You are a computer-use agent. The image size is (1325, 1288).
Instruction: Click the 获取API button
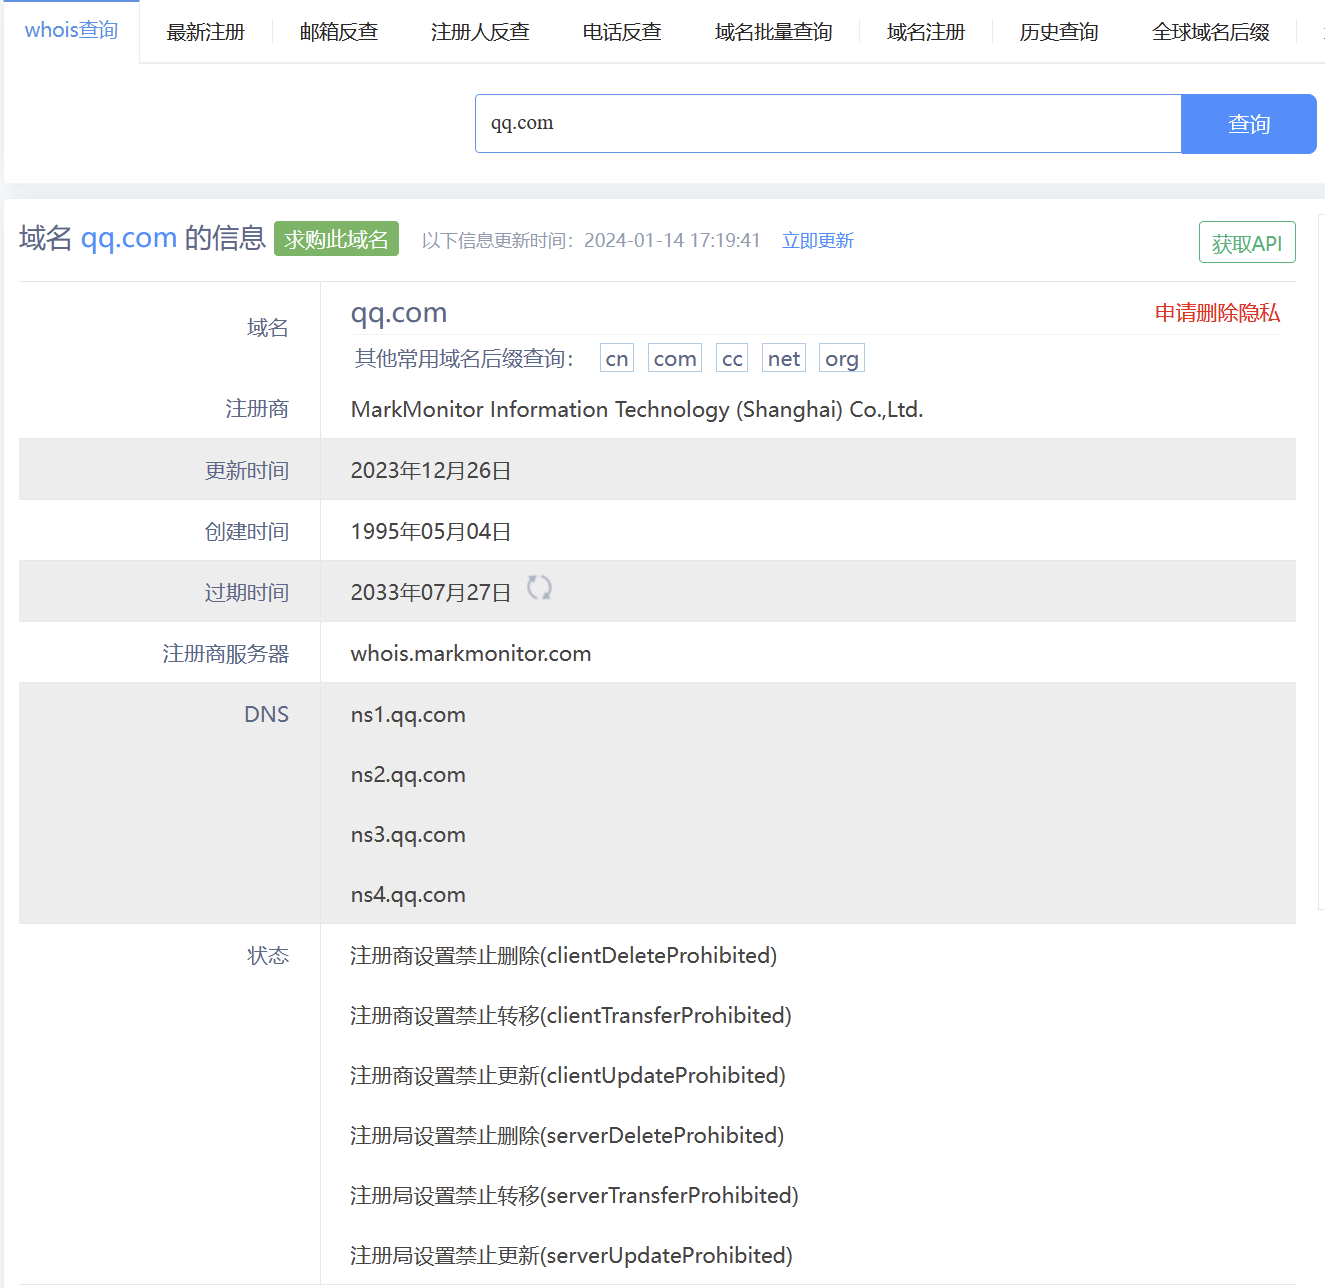pyautogui.click(x=1247, y=243)
